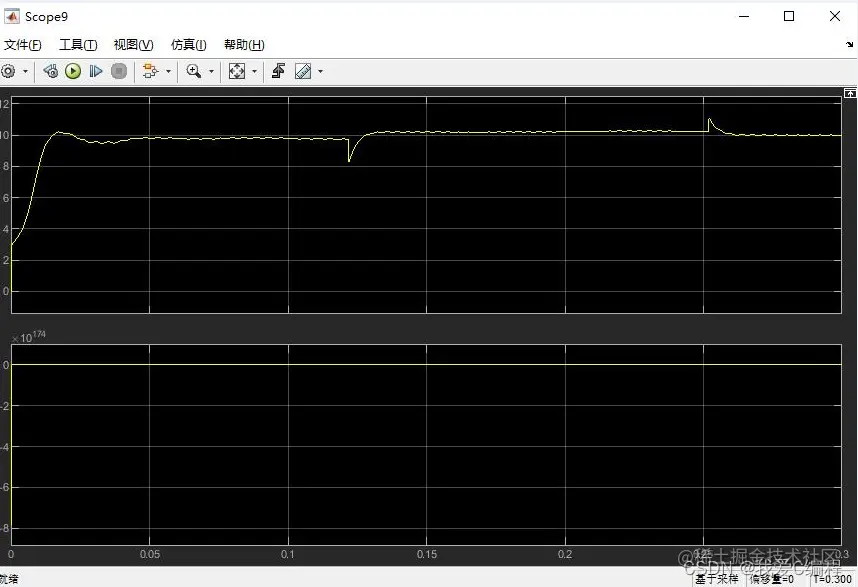Expand the Zoom tool dropdown arrow
Image resolution: width=858 pixels, height=587 pixels.
[x=211, y=71]
